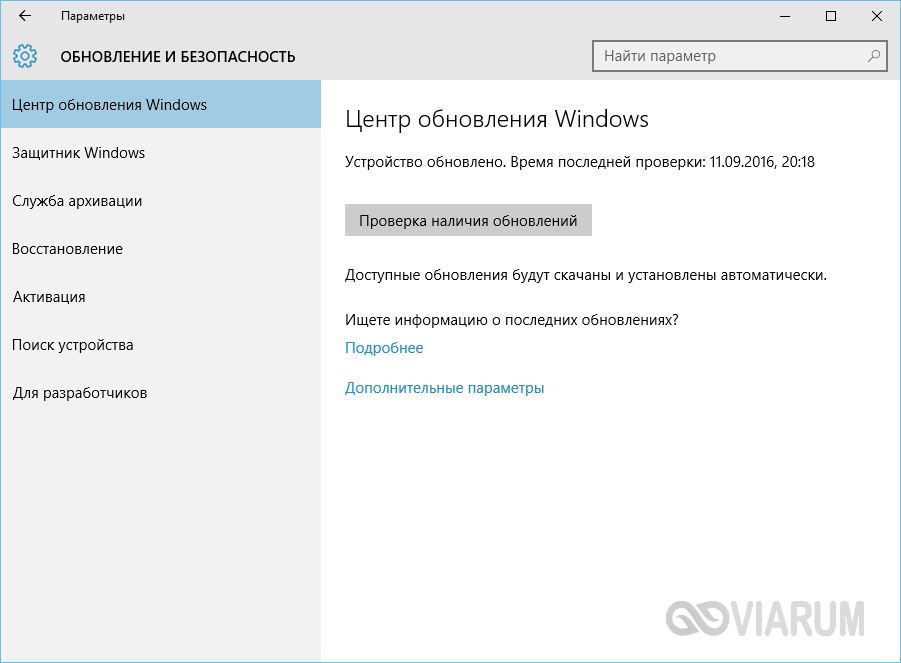Focus the Найти параметр search field
Image resolution: width=901 pixels, height=663 pixels.
[x=740, y=56]
